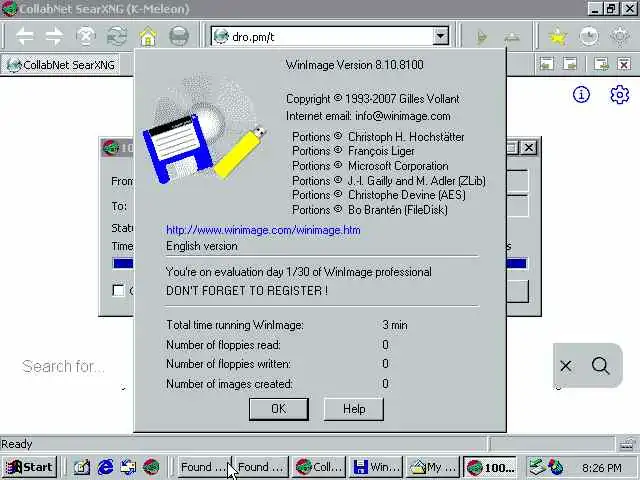Open the SearXNG preferences gear icon
The height and width of the screenshot is (480, 640).
pos(619,95)
